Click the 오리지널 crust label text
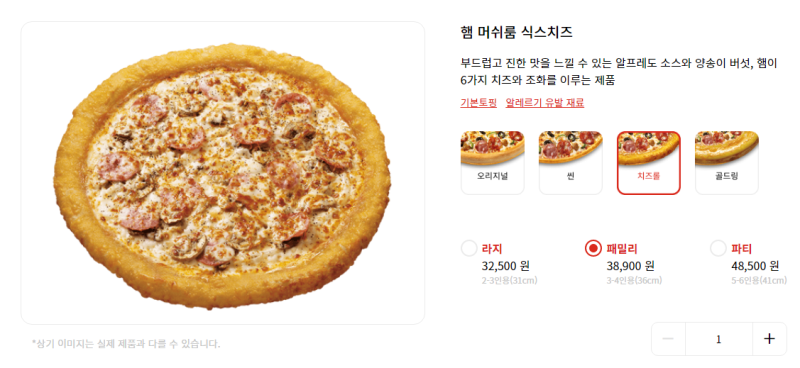This screenshot has width=800, height=368. 492,177
